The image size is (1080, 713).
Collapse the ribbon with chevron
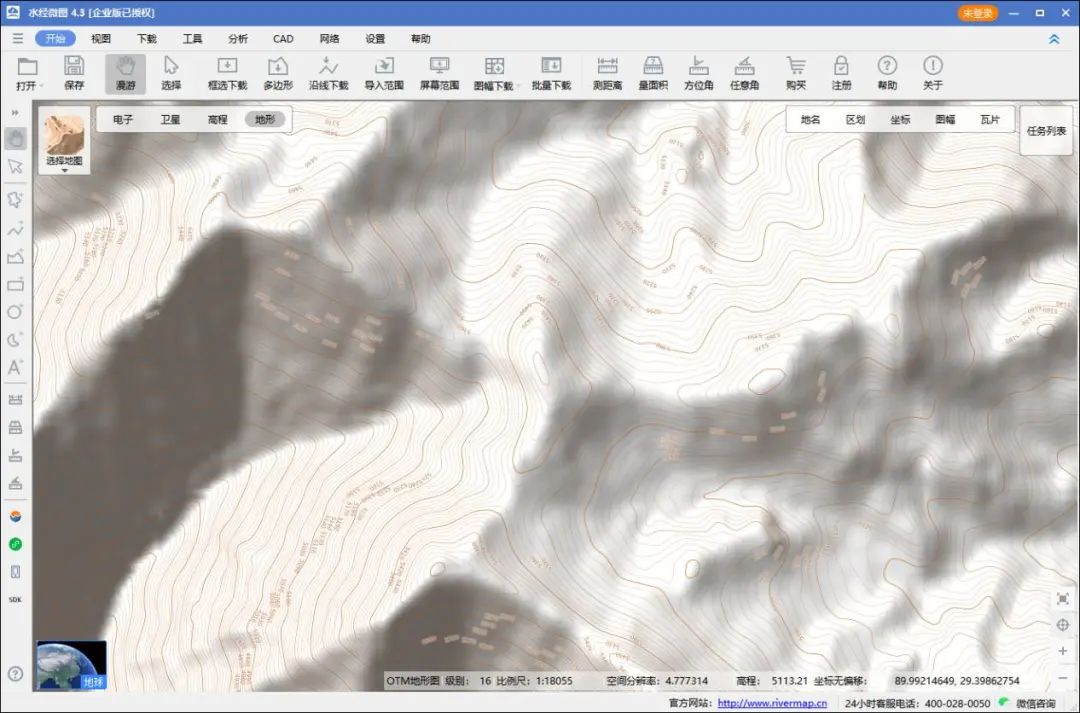(x=1054, y=39)
